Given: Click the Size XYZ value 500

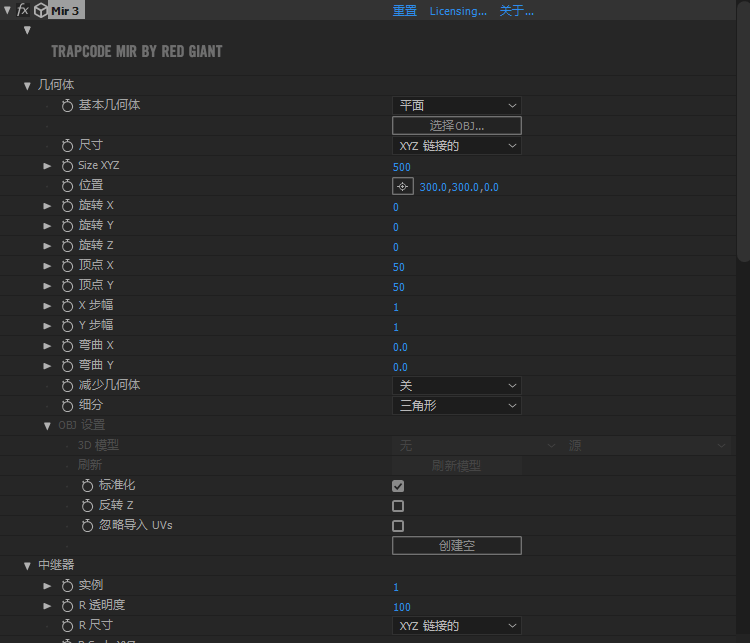Looking at the screenshot, I should [402, 167].
